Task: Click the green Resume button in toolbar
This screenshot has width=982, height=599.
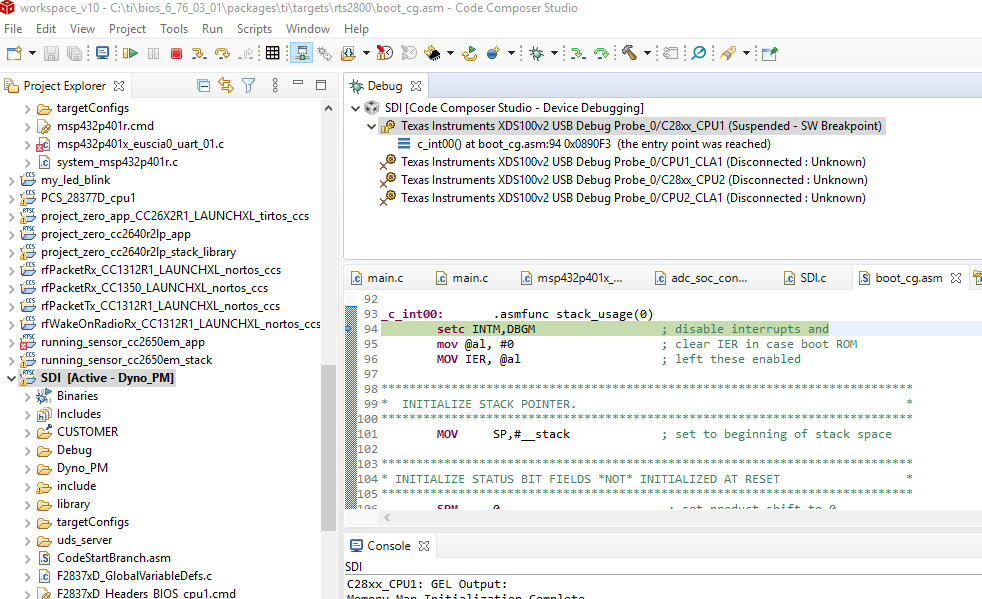Action: click(x=130, y=53)
